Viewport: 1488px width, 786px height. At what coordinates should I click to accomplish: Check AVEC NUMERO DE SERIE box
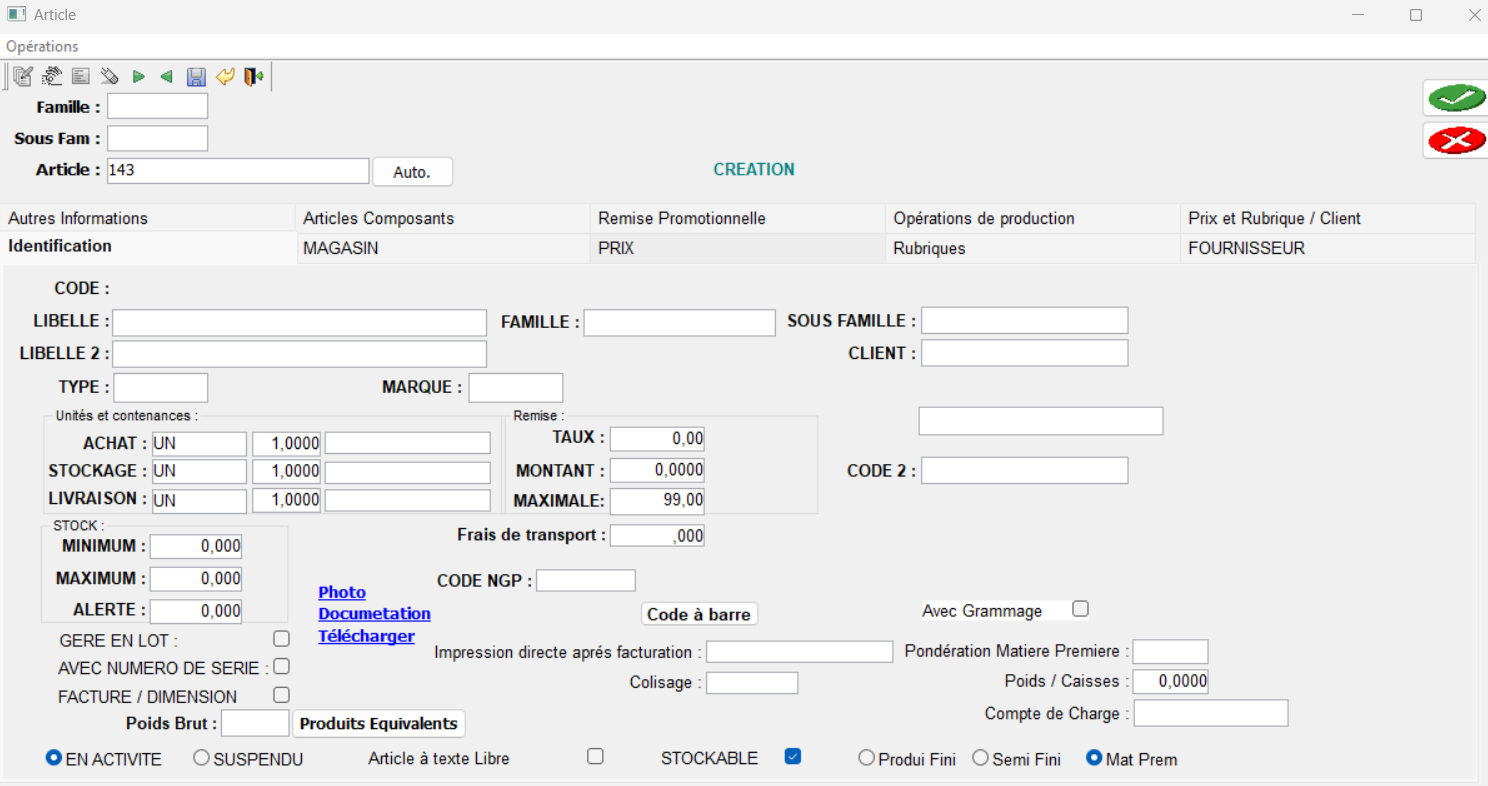click(281, 666)
